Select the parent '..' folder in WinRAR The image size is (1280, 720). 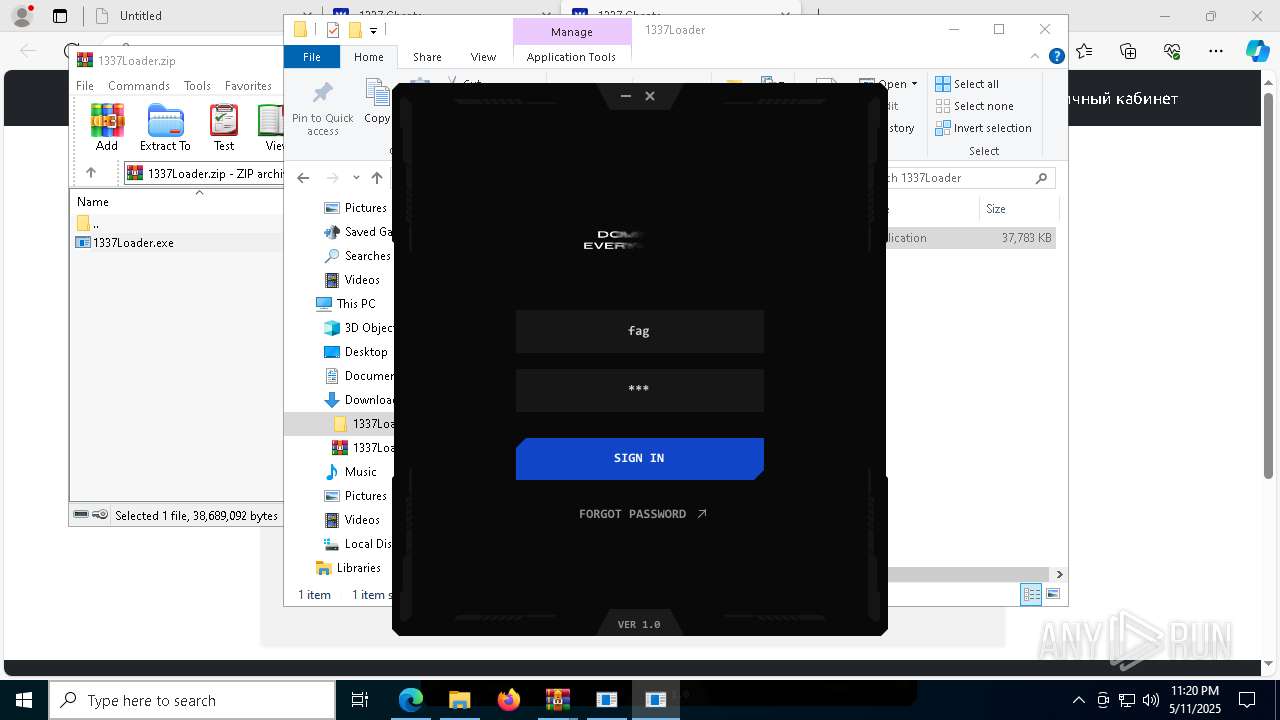click(88, 223)
